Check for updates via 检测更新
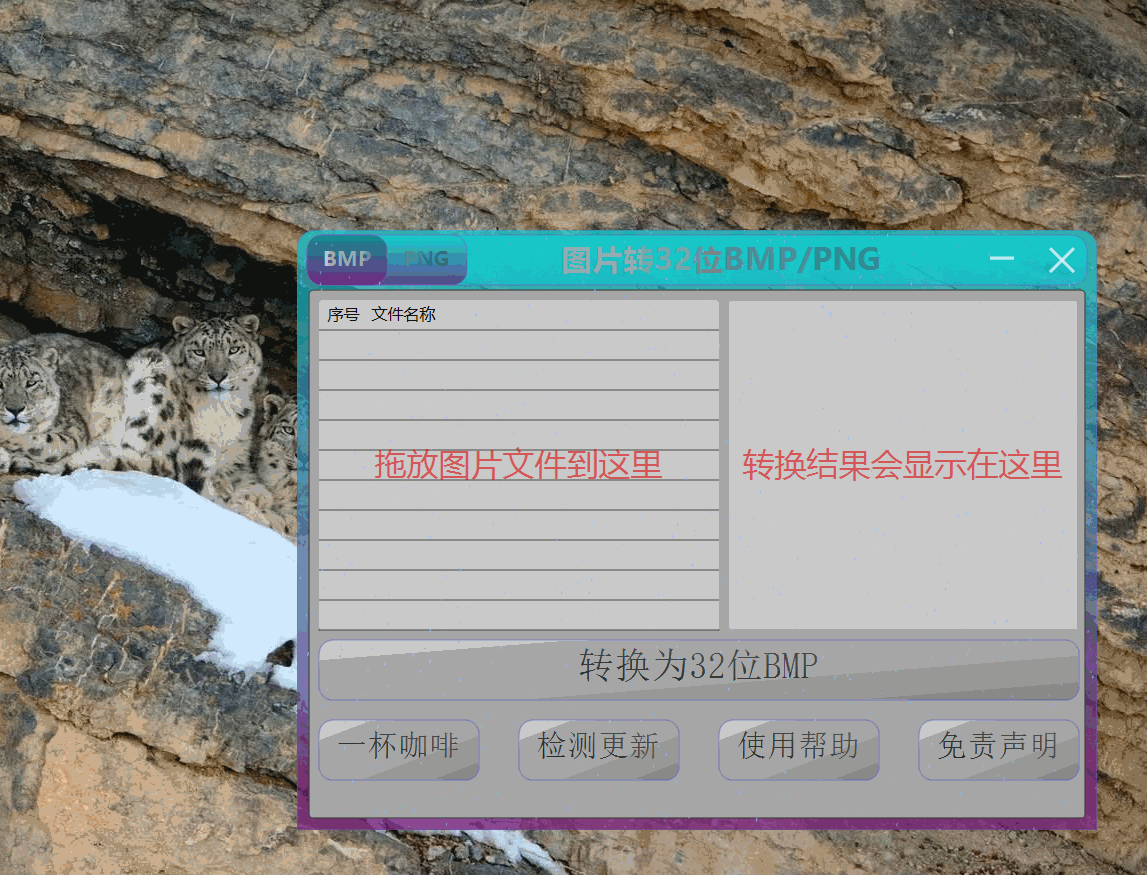The width and height of the screenshot is (1147, 875). pos(598,749)
